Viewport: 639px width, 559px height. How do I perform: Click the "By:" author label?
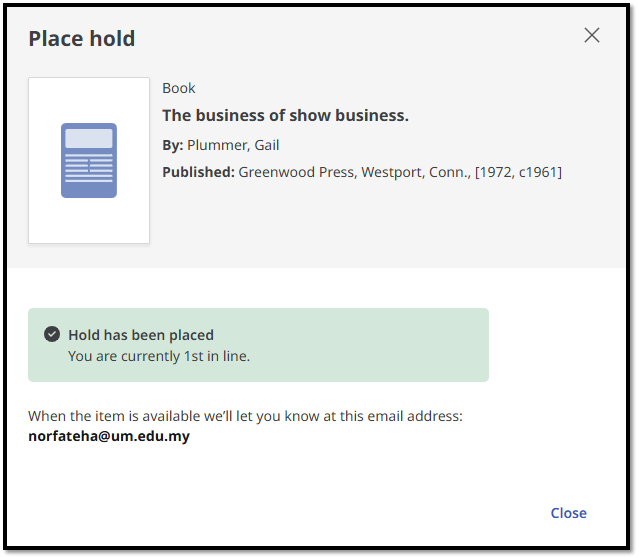(173, 145)
